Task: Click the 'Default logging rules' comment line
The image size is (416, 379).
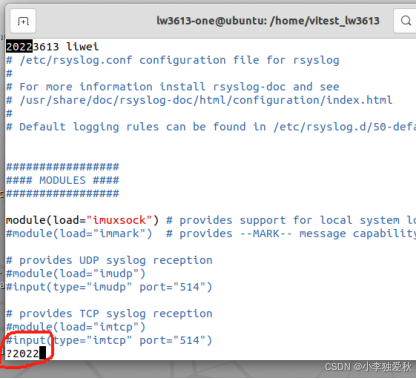Action: (x=211, y=127)
